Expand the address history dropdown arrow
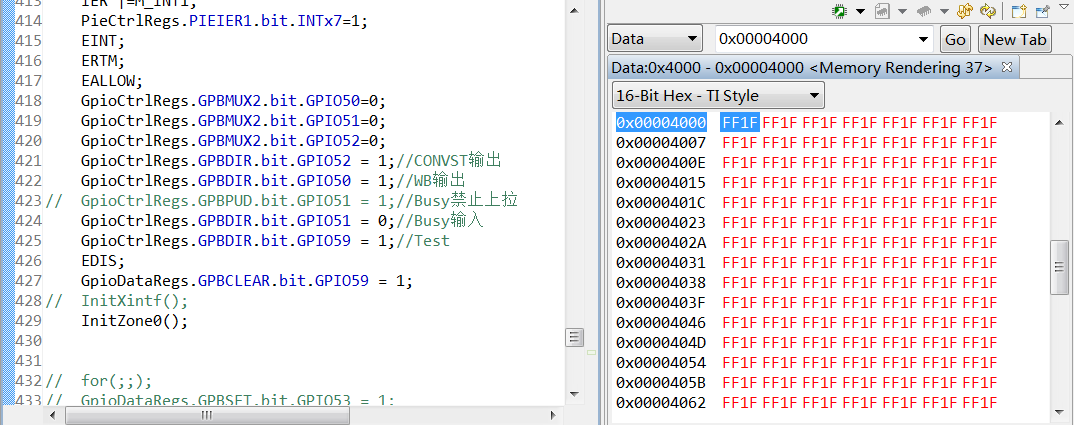 924,39
